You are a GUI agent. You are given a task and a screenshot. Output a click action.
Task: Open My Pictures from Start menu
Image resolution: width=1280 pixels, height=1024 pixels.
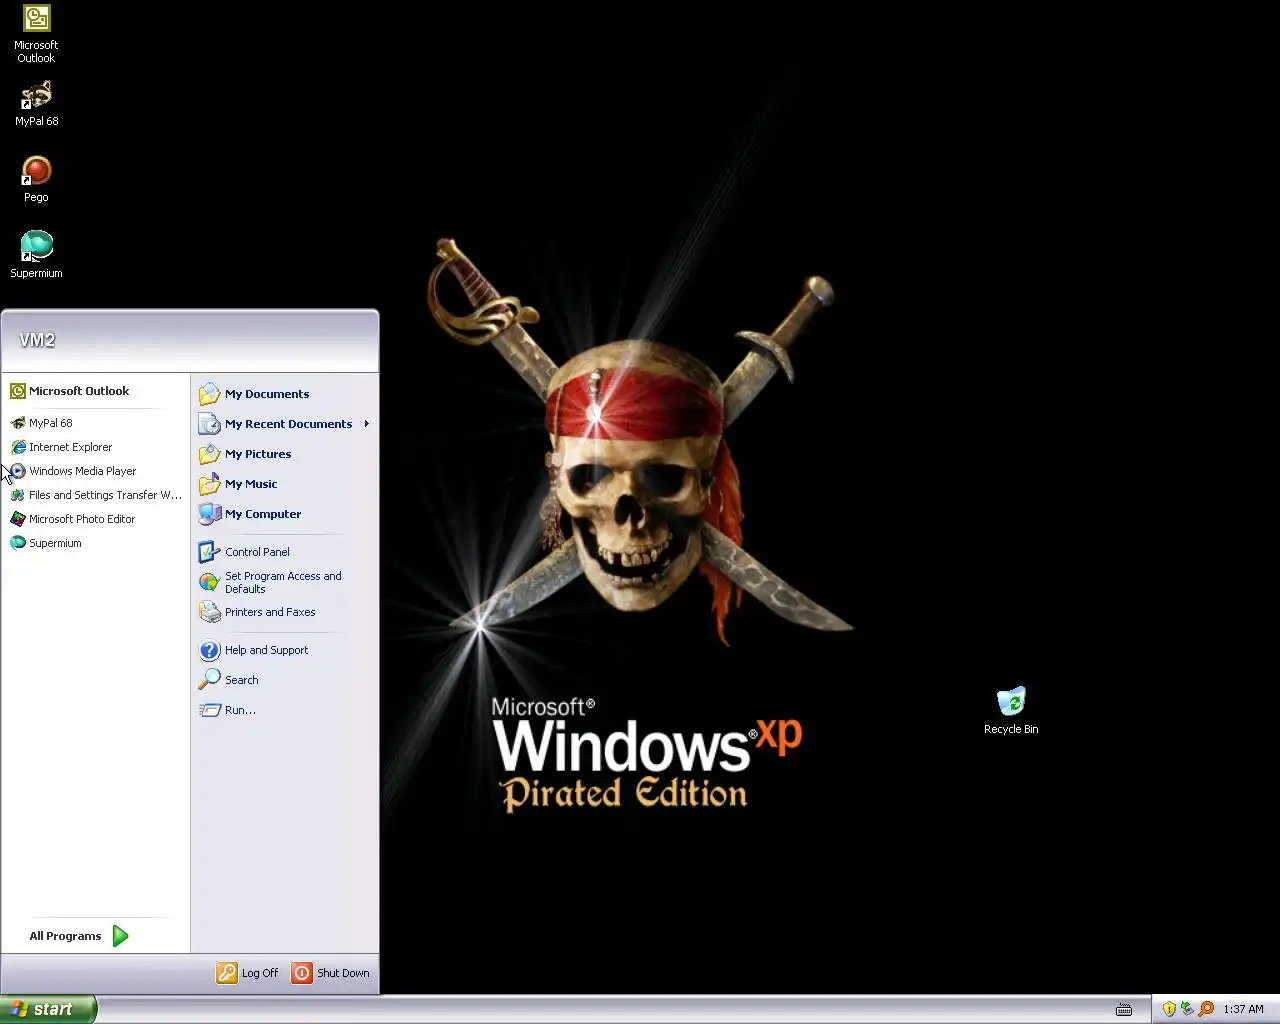pos(284,454)
